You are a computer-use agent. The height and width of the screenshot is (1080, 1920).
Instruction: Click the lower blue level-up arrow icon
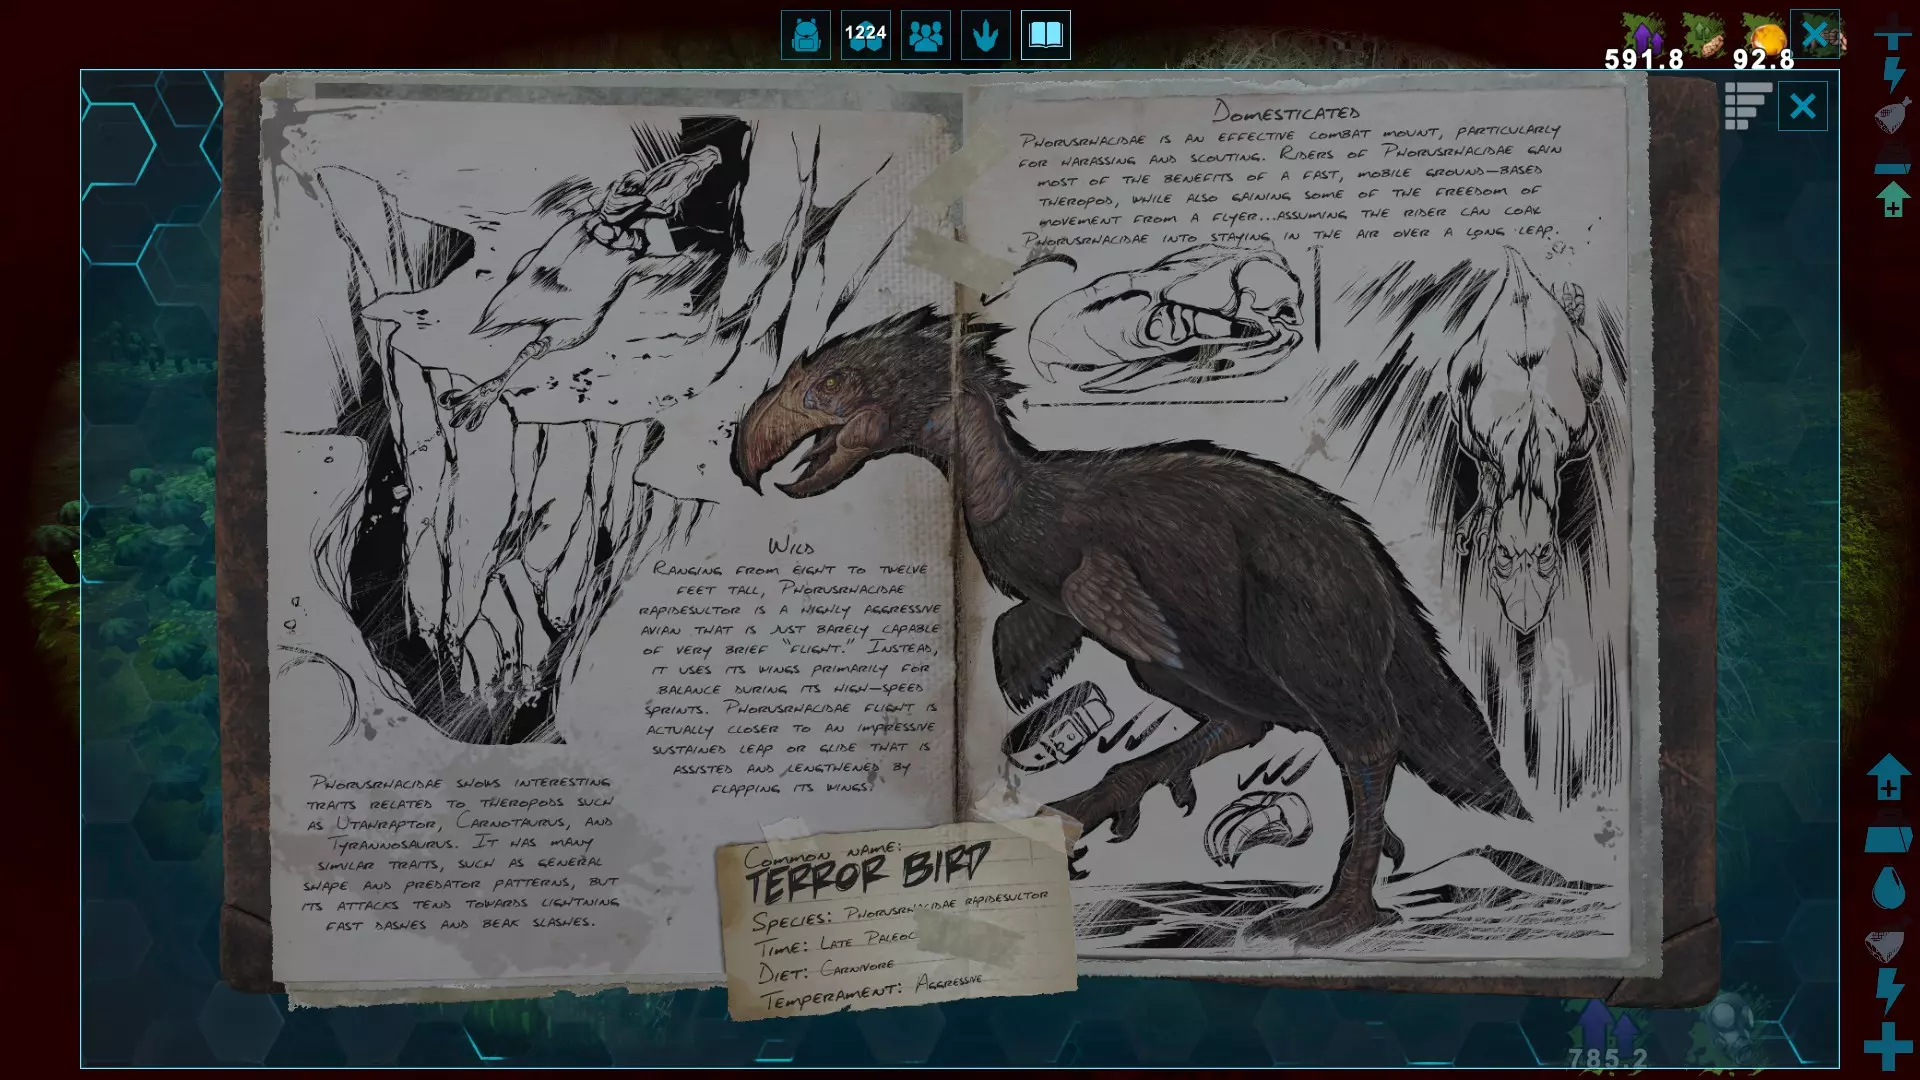(x=1889, y=777)
